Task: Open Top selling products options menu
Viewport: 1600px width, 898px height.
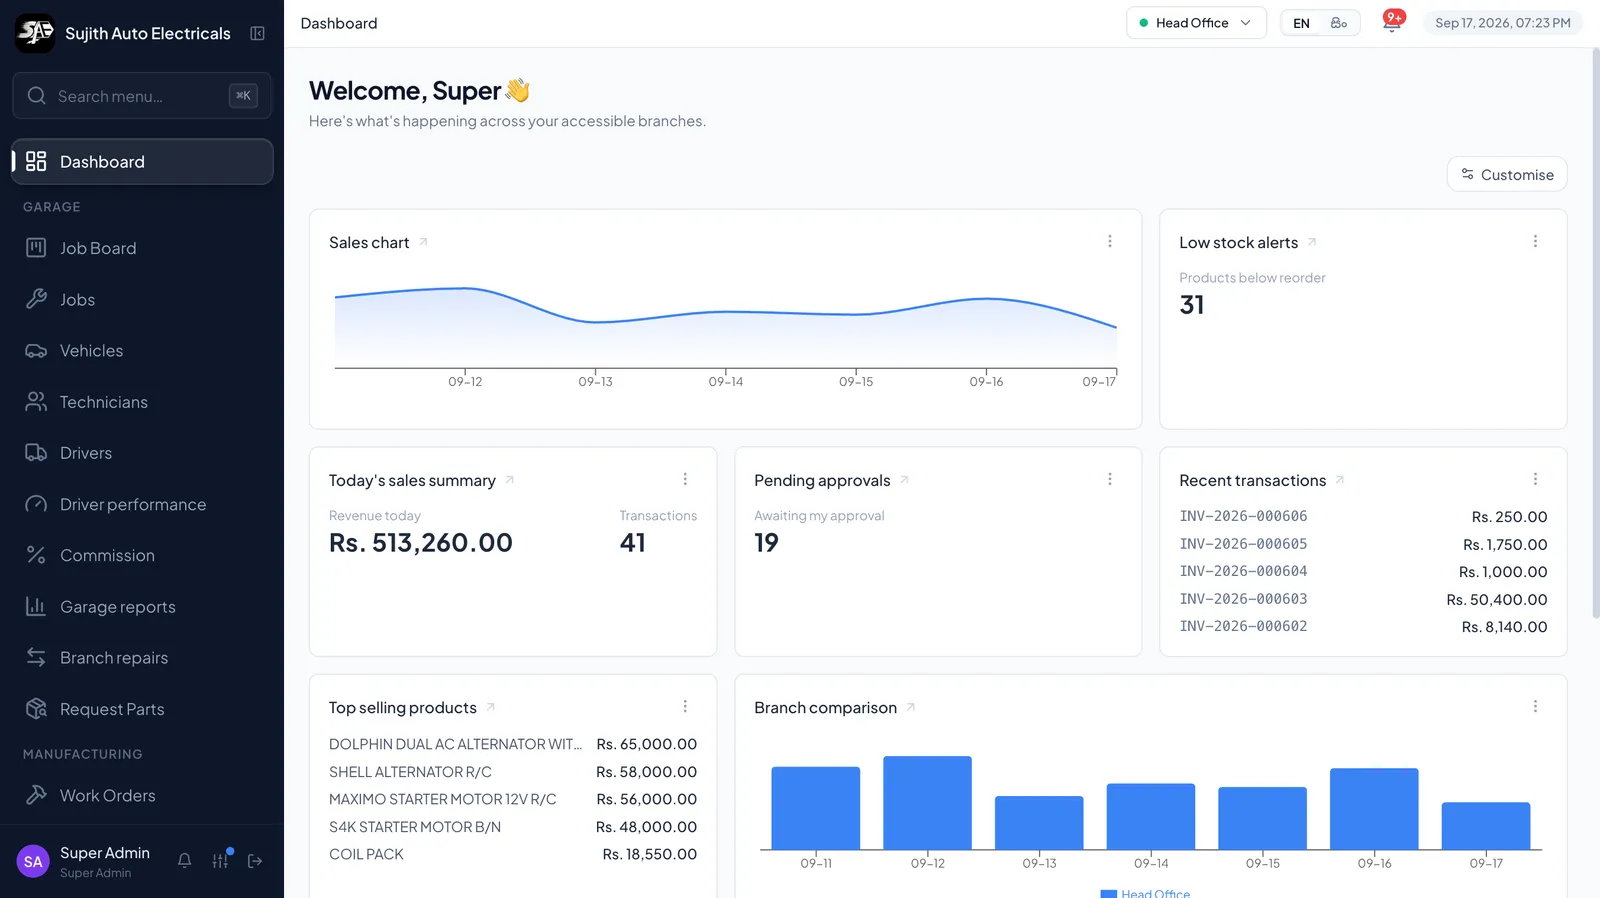Action: coord(685,706)
